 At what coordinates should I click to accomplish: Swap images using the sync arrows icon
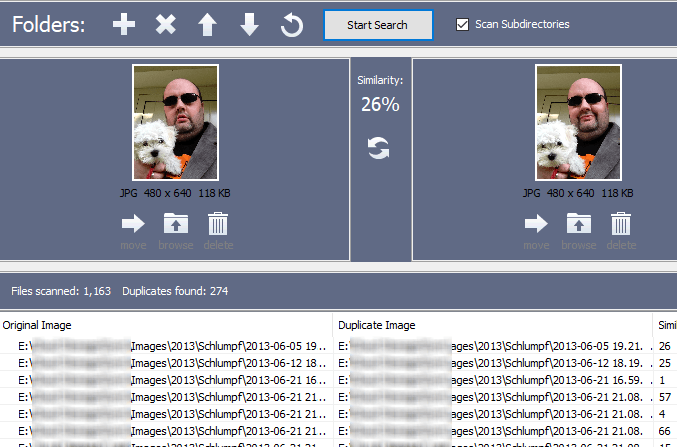pos(379,148)
